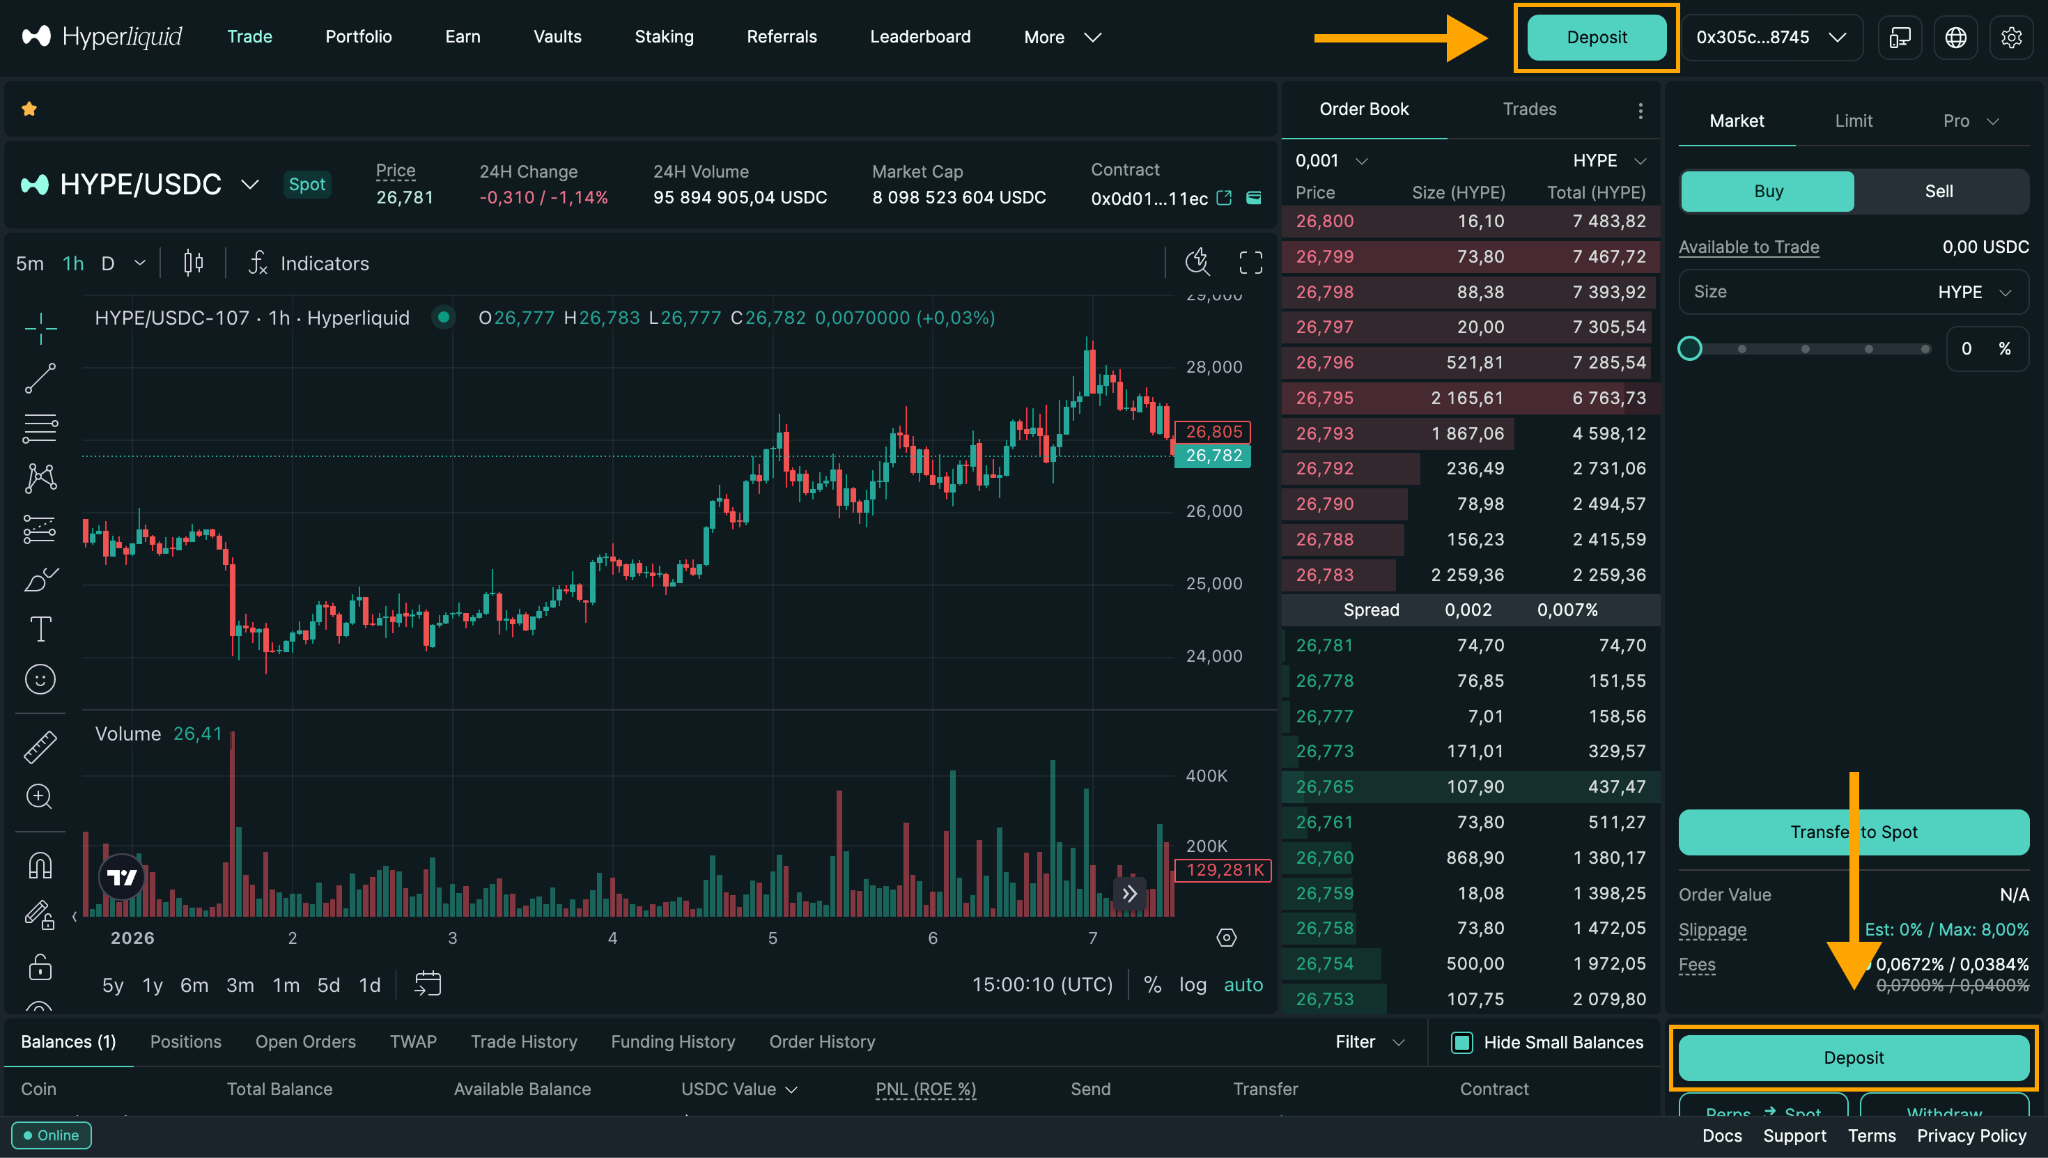The width and height of the screenshot is (2048, 1158).
Task: Open the More navigation dropdown
Action: coord(1062,37)
